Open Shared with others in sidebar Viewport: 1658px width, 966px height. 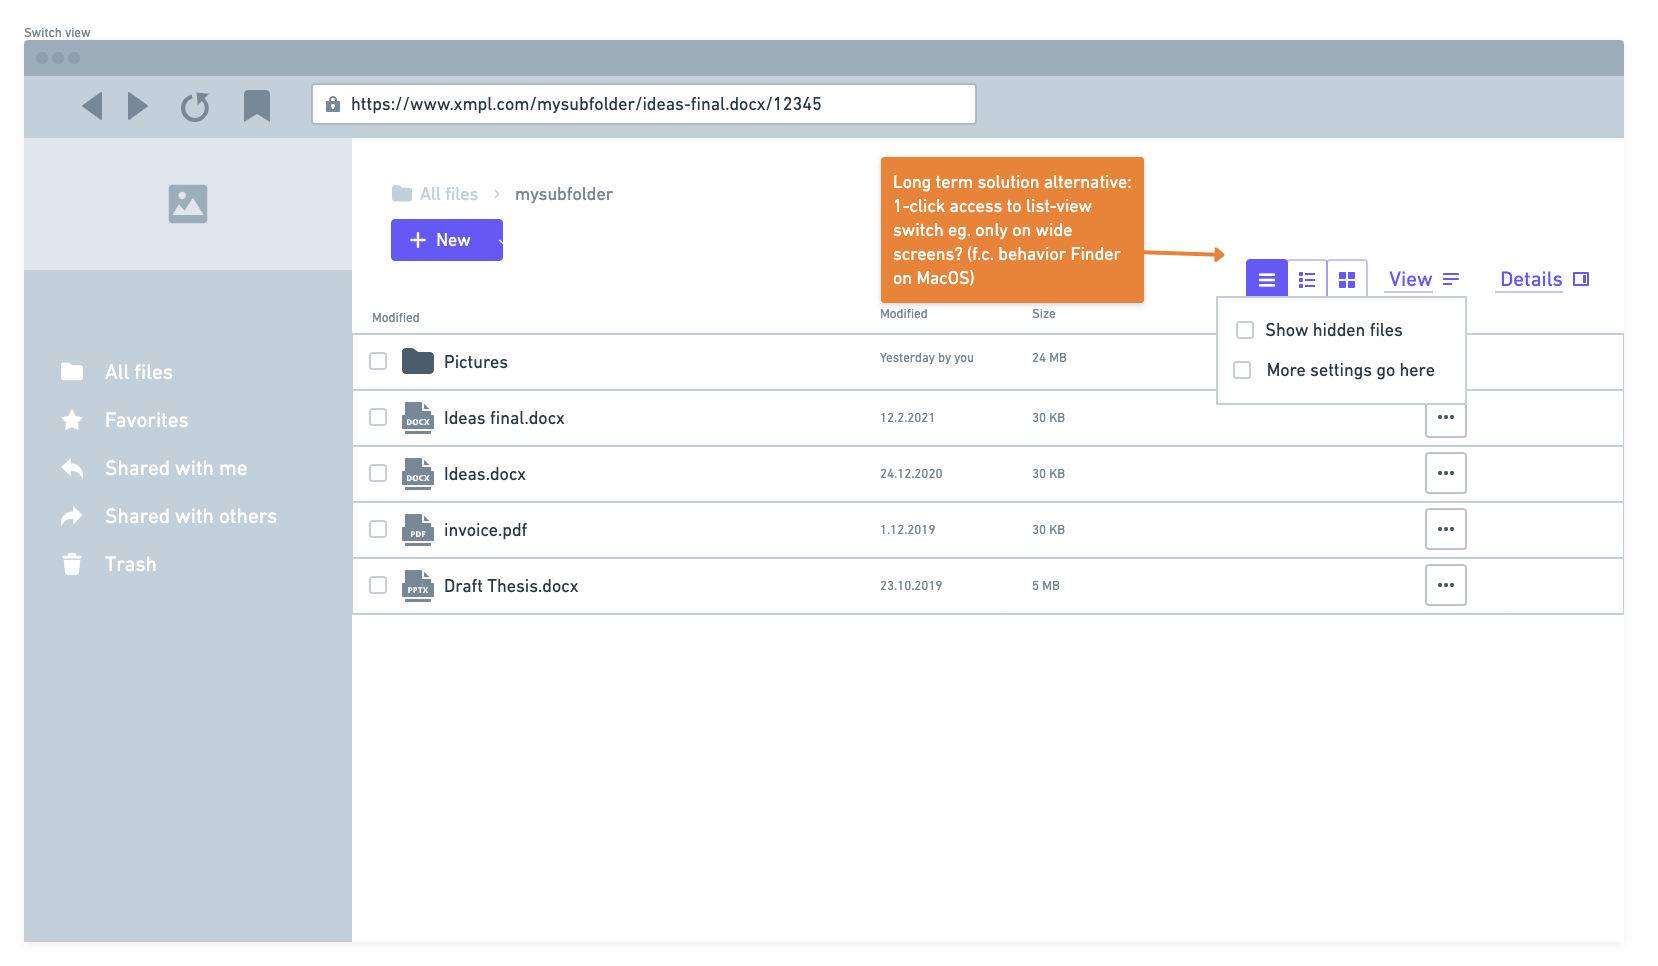point(191,516)
